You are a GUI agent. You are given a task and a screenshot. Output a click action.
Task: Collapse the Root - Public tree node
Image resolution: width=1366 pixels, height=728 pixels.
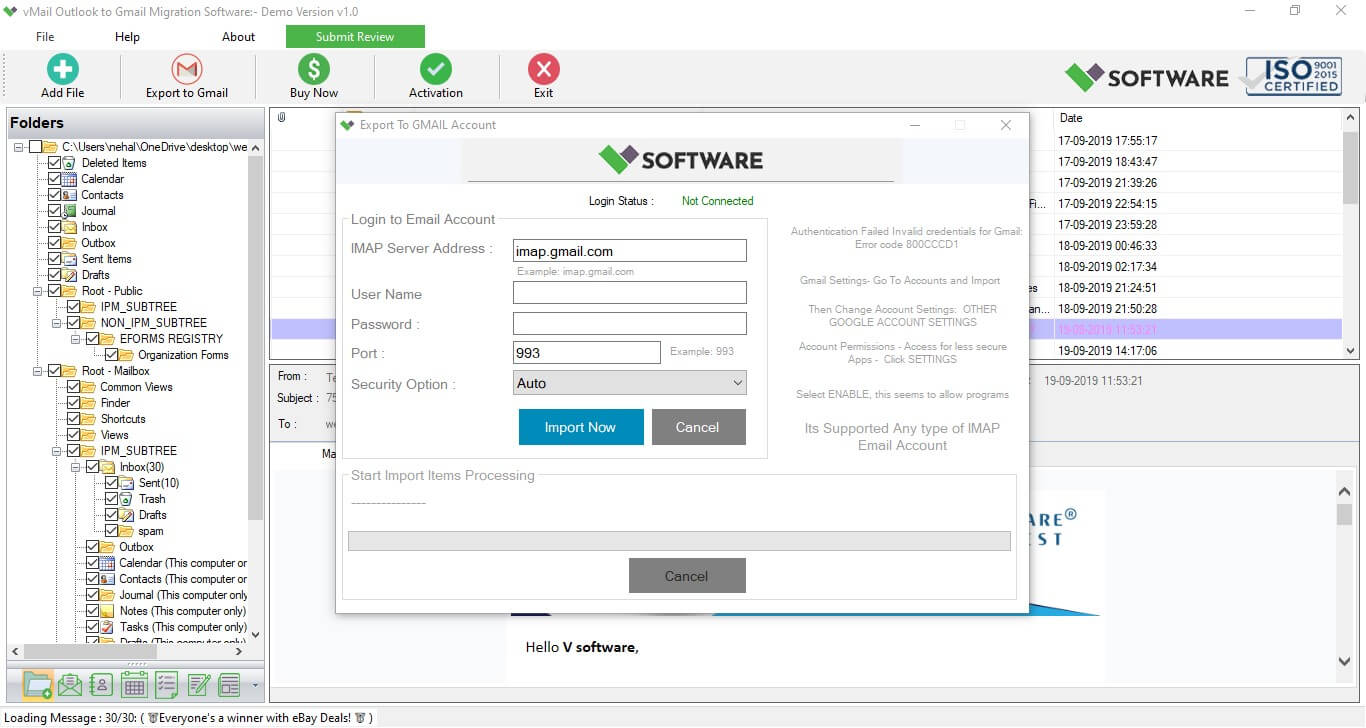click(x=37, y=290)
